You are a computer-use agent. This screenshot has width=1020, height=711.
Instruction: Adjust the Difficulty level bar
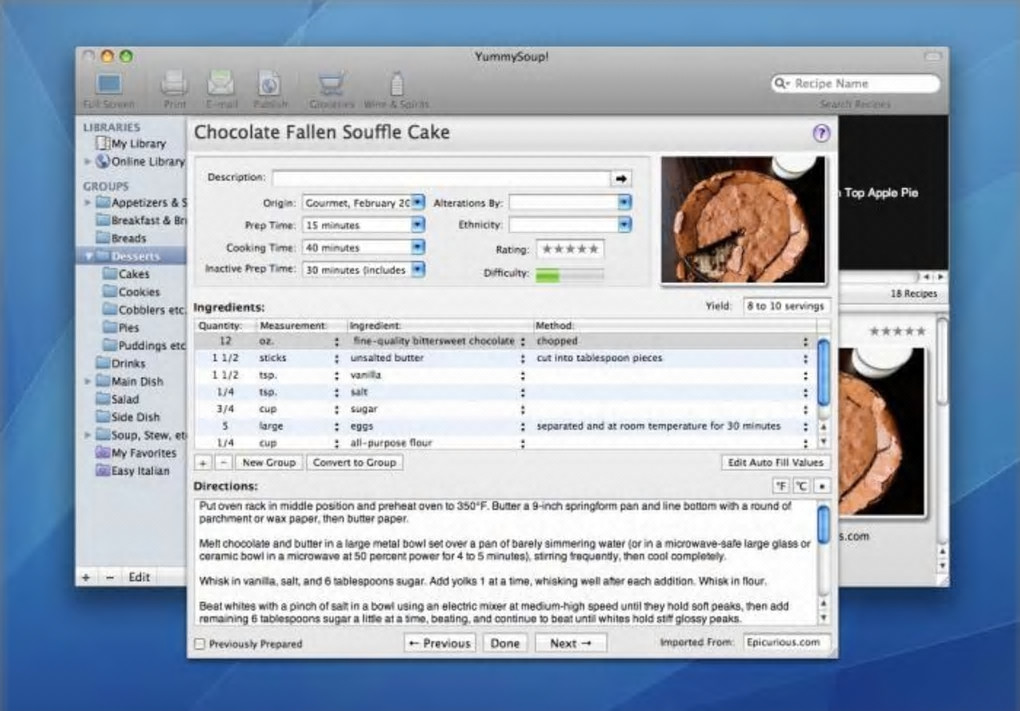point(570,275)
